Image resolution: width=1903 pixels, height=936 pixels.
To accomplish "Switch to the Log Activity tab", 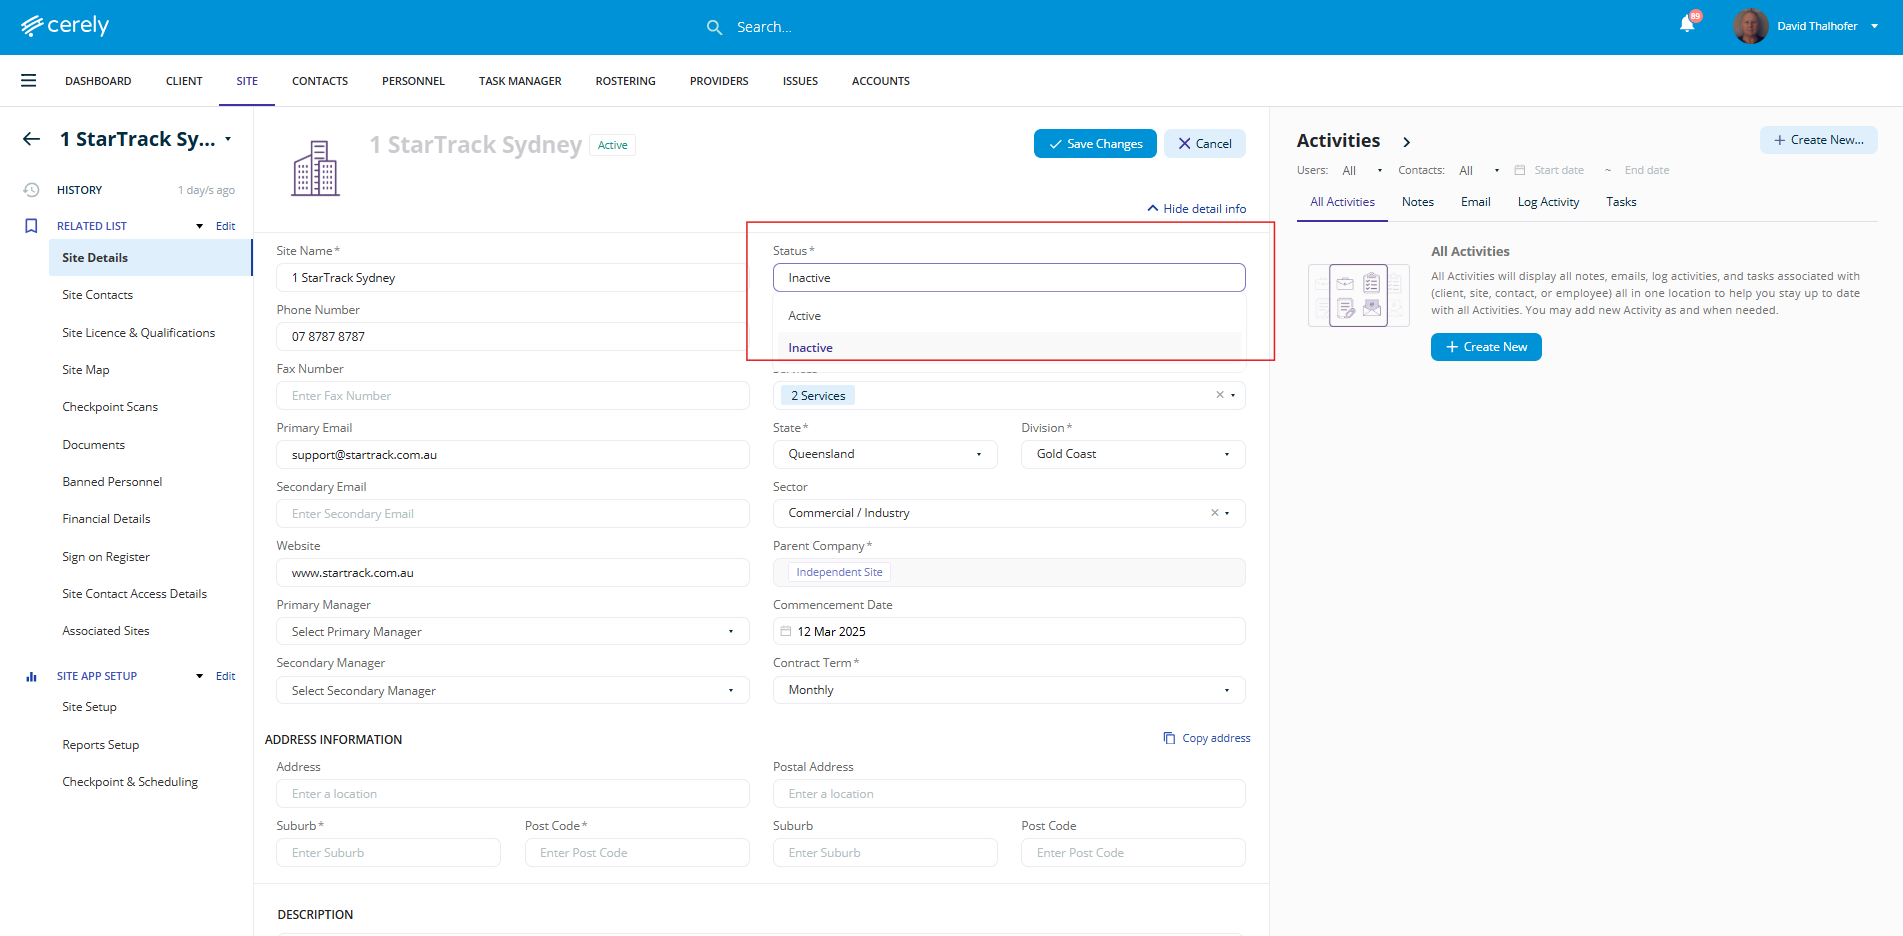I will tap(1548, 202).
